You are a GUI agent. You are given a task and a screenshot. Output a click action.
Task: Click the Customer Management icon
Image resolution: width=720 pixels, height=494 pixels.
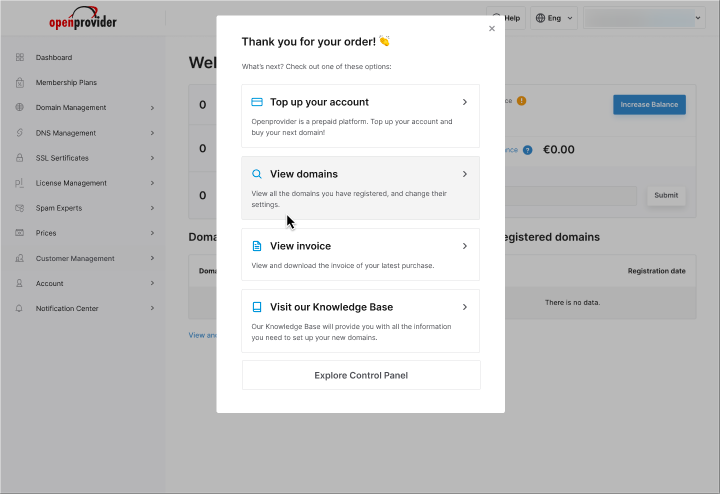(19, 258)
